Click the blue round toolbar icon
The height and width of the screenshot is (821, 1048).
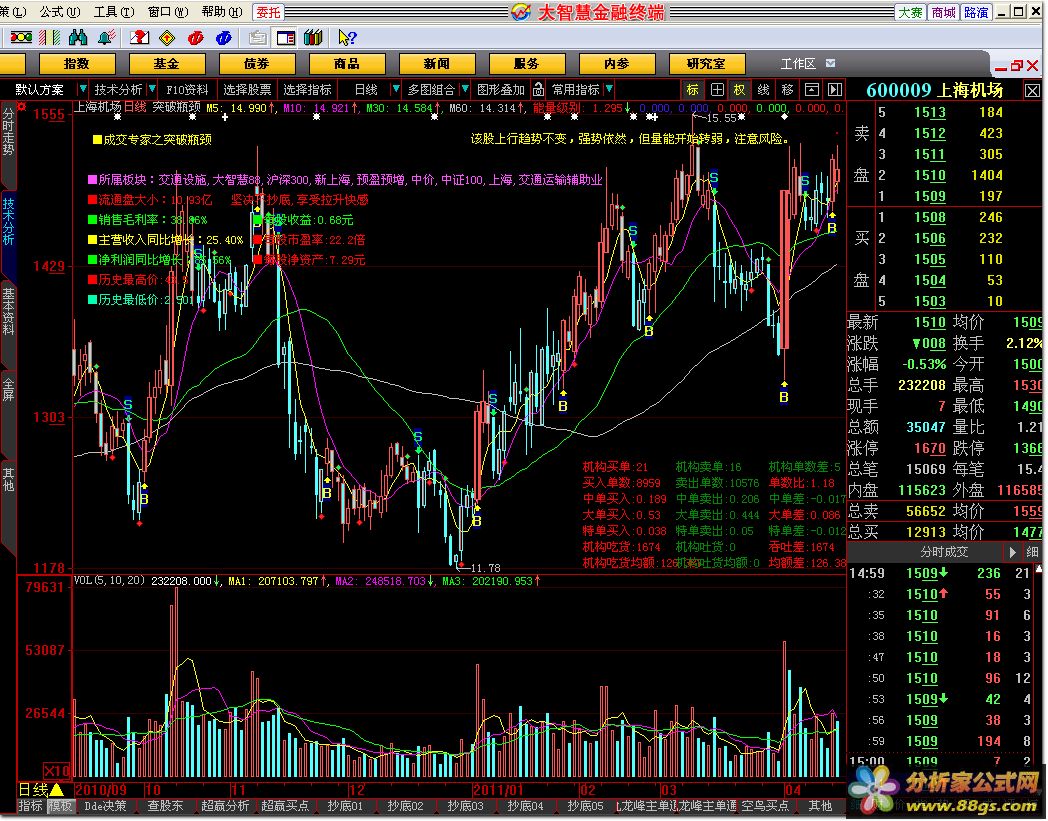[223, 37]
